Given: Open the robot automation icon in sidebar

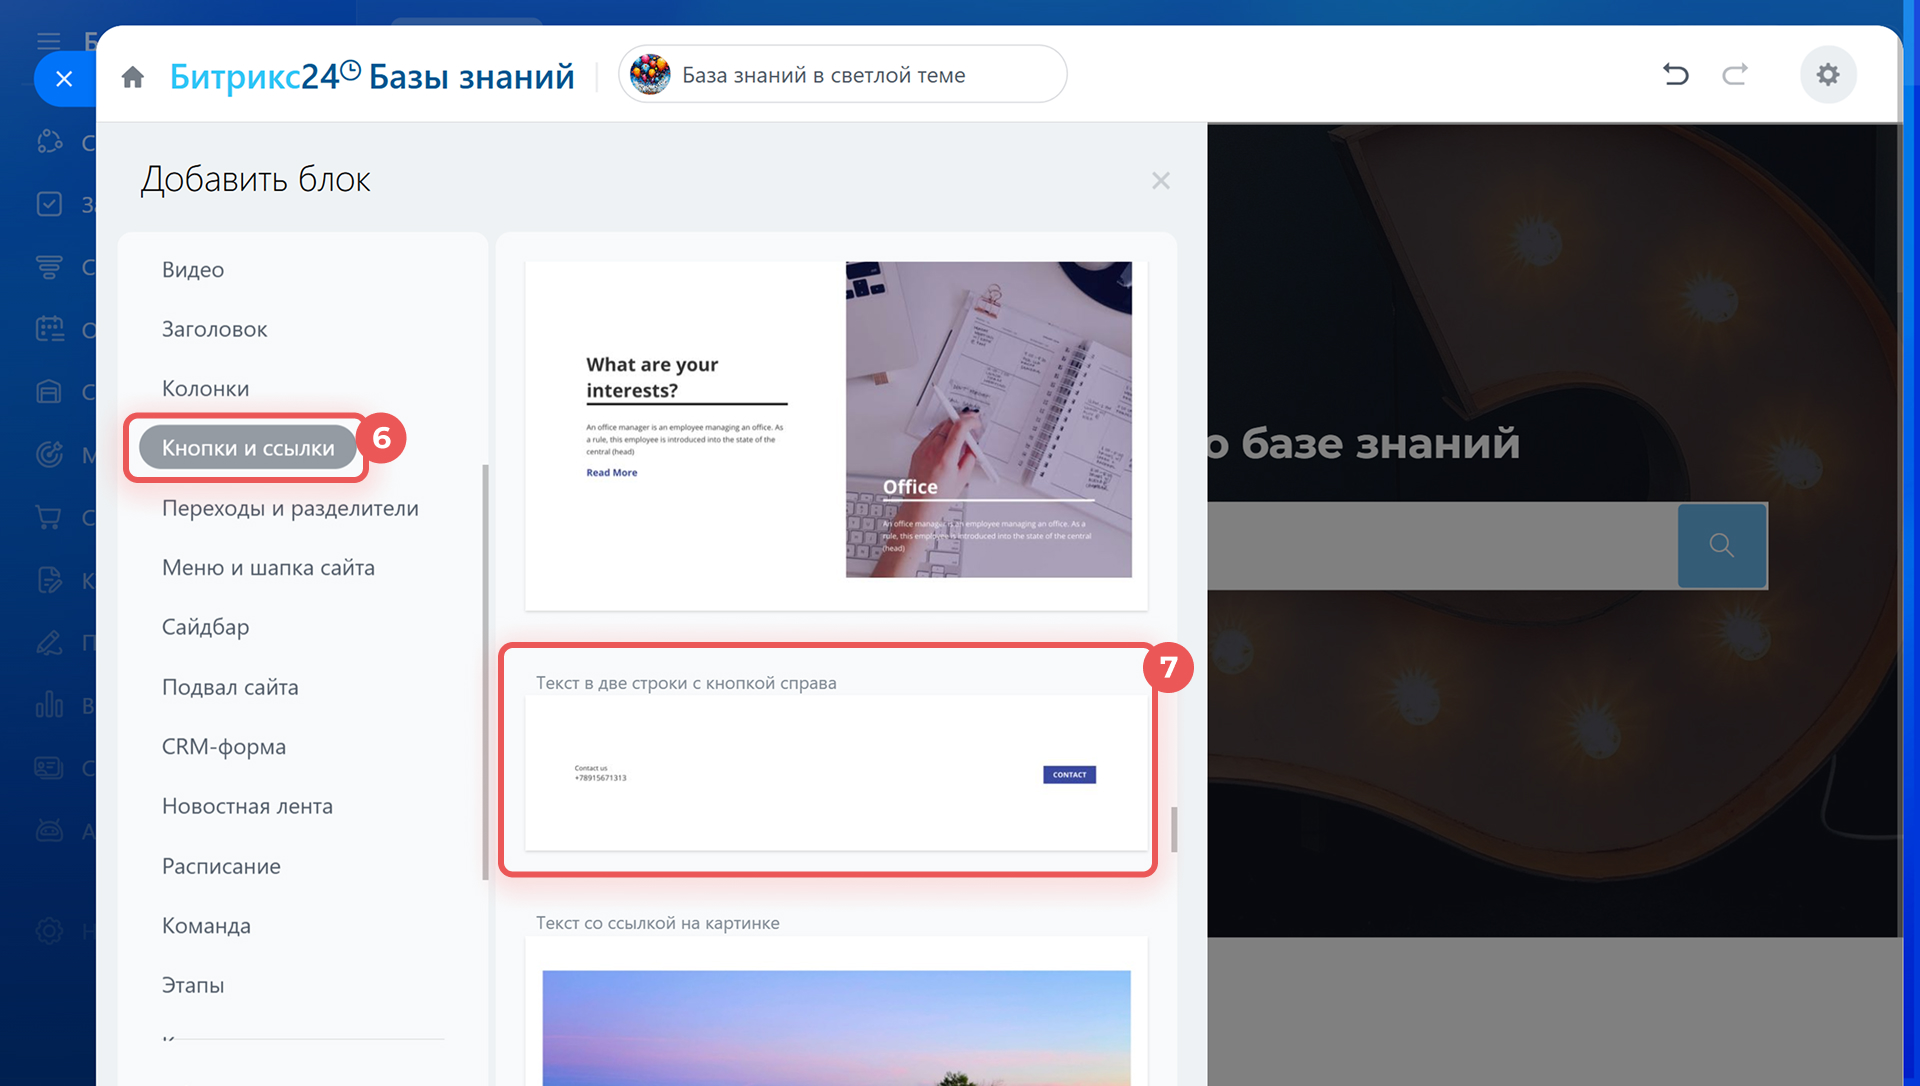Looking at the screenshot, I should (x=49, y=830).
